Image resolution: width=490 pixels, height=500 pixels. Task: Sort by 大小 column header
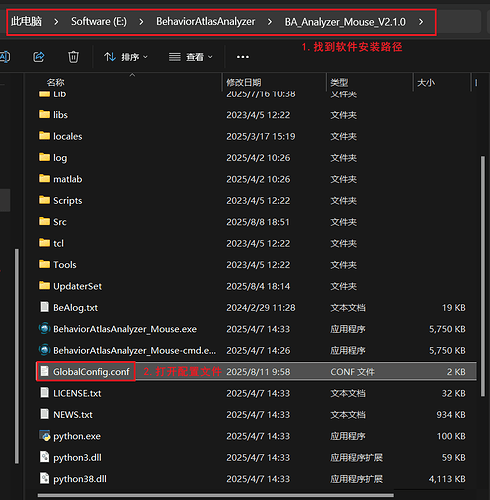click(x=426, y=82)
